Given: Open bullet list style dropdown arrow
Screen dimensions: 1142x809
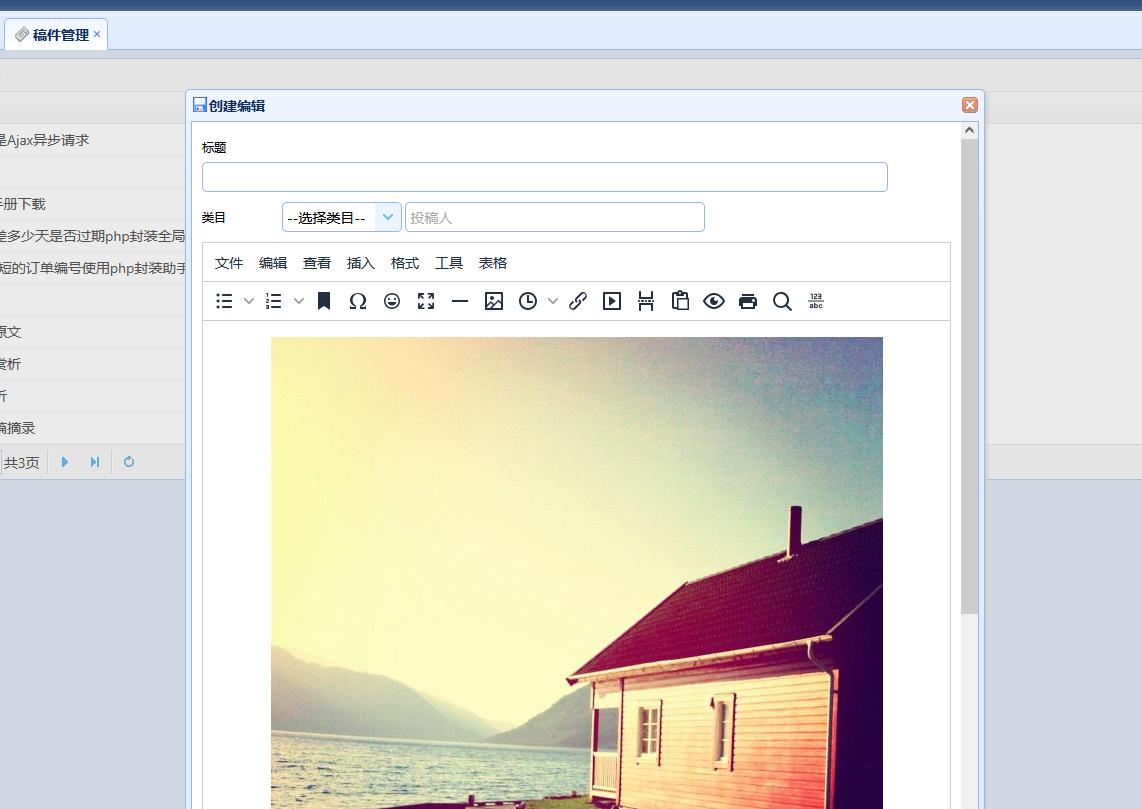Looking at the screenshot, I should click(248, 301).
